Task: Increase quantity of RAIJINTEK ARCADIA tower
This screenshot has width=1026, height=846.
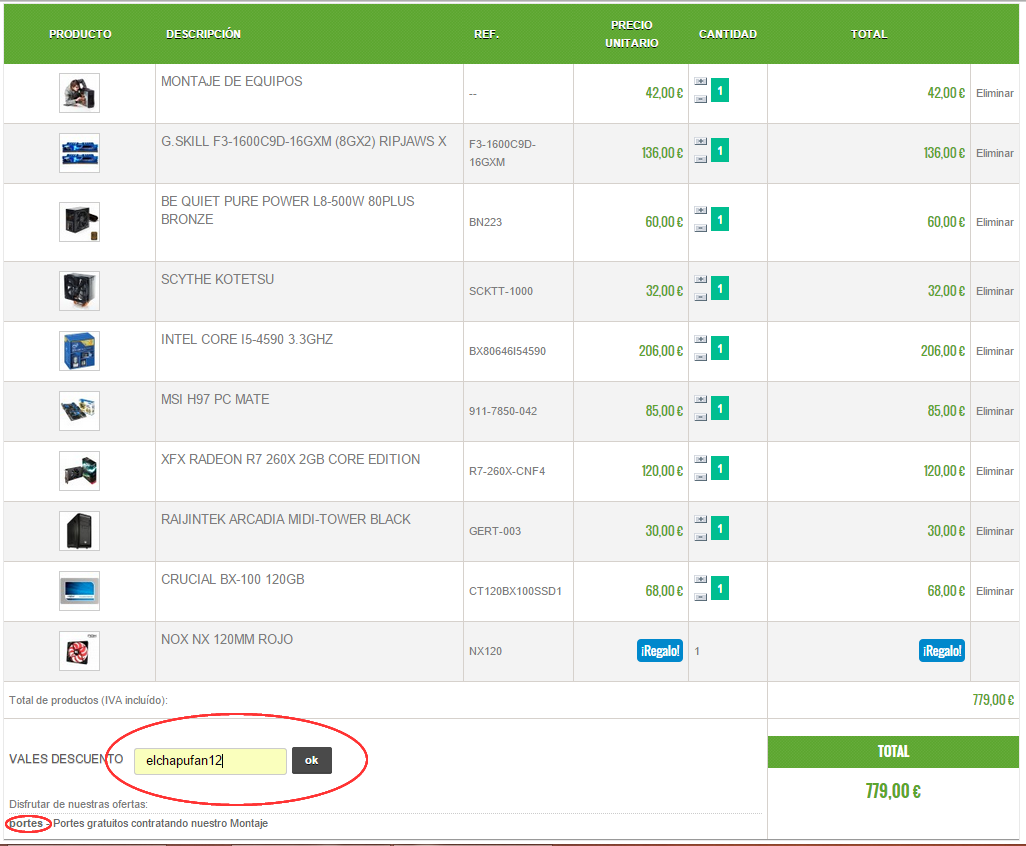Action: 701,520
